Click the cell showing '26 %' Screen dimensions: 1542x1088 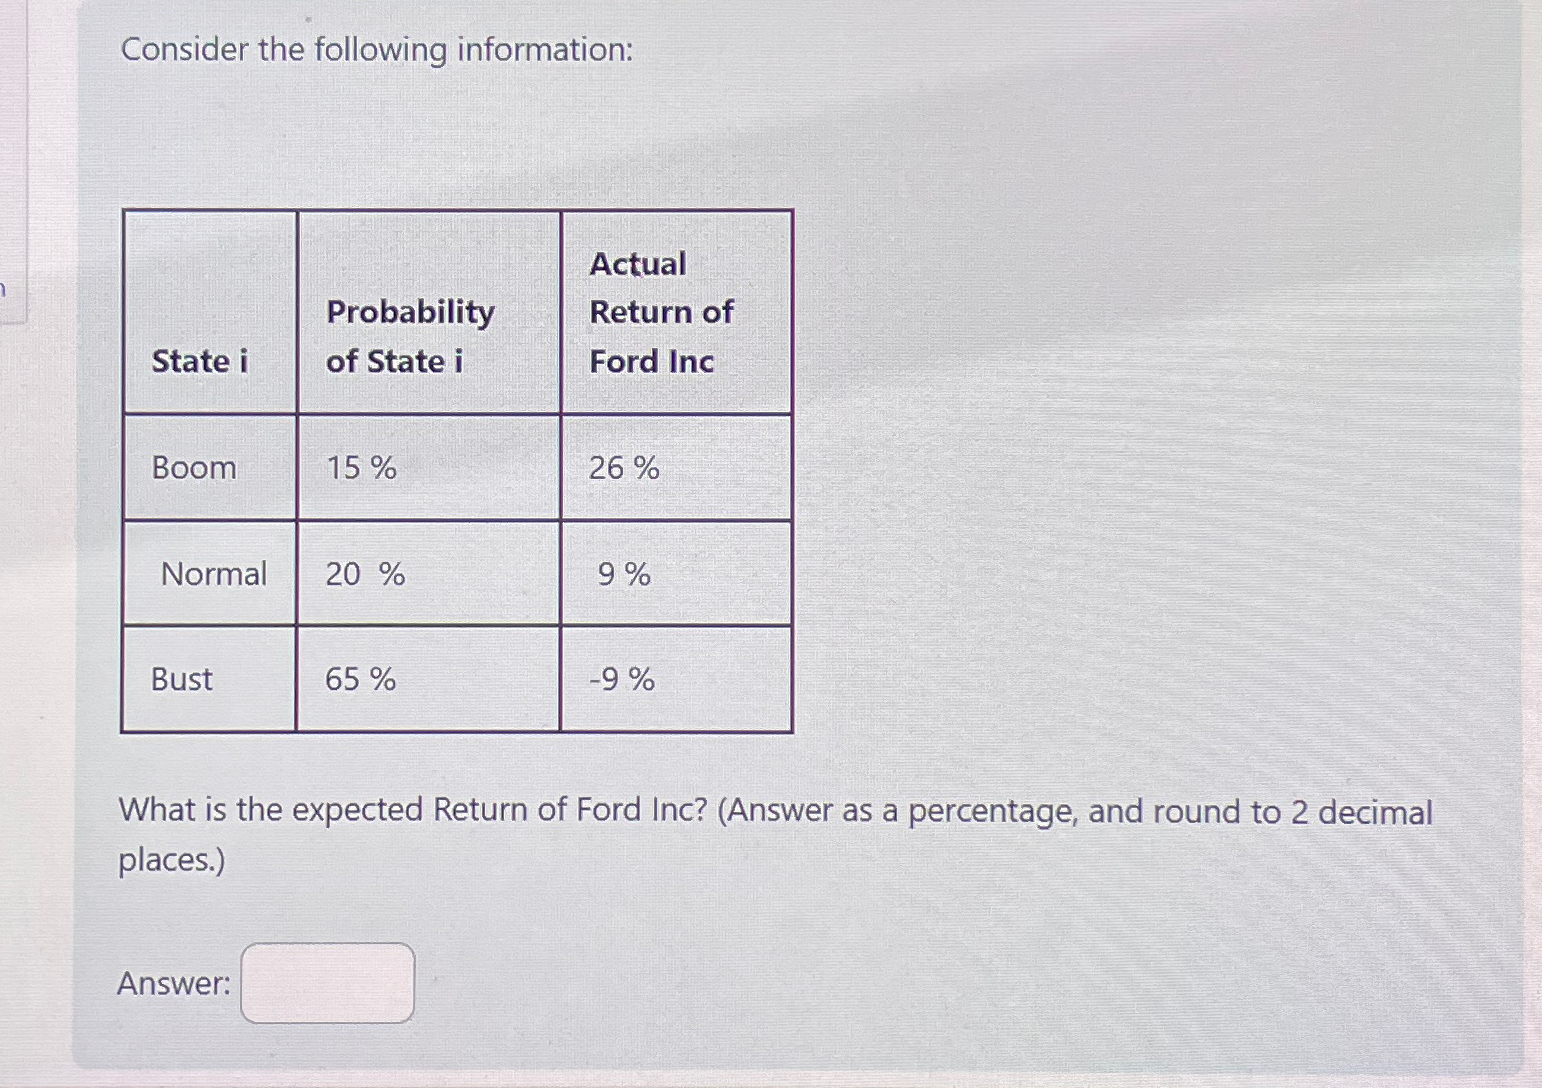coord(623,467)
